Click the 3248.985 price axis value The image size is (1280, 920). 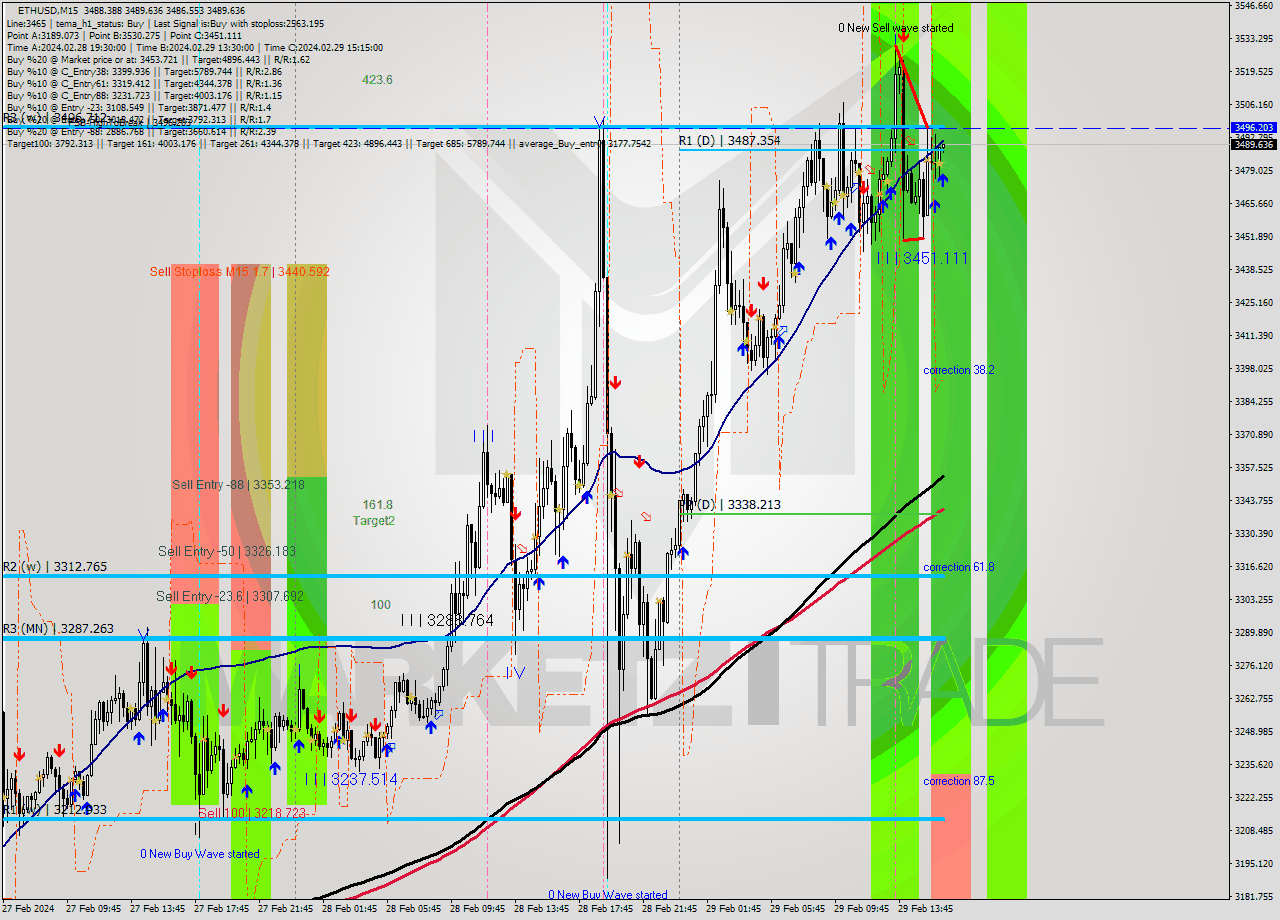[1254, 732]
